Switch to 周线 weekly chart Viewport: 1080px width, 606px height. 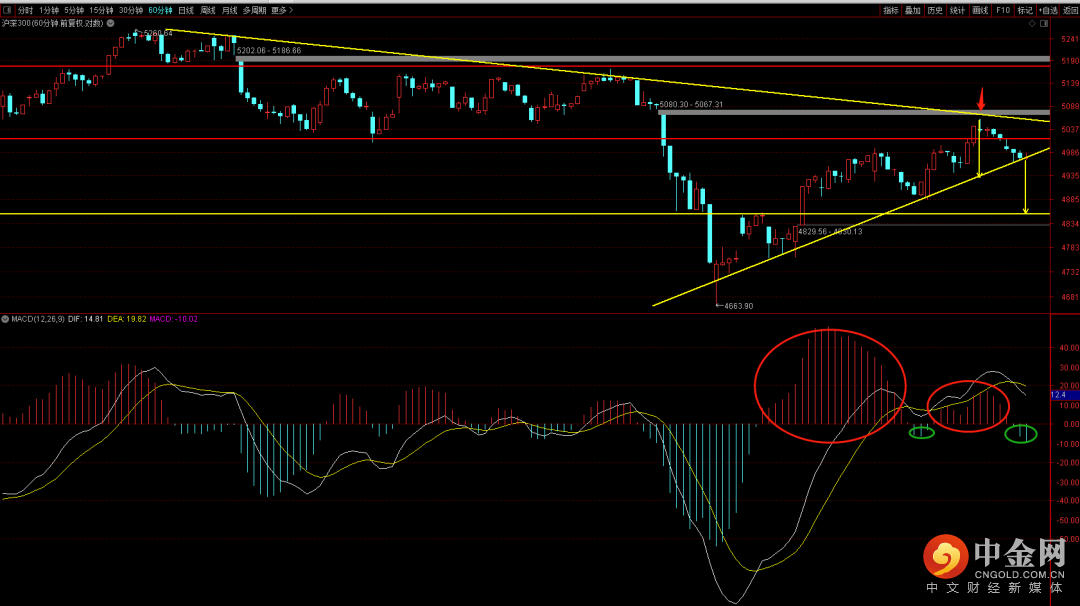pyautogui.click(x=208, y=10)
